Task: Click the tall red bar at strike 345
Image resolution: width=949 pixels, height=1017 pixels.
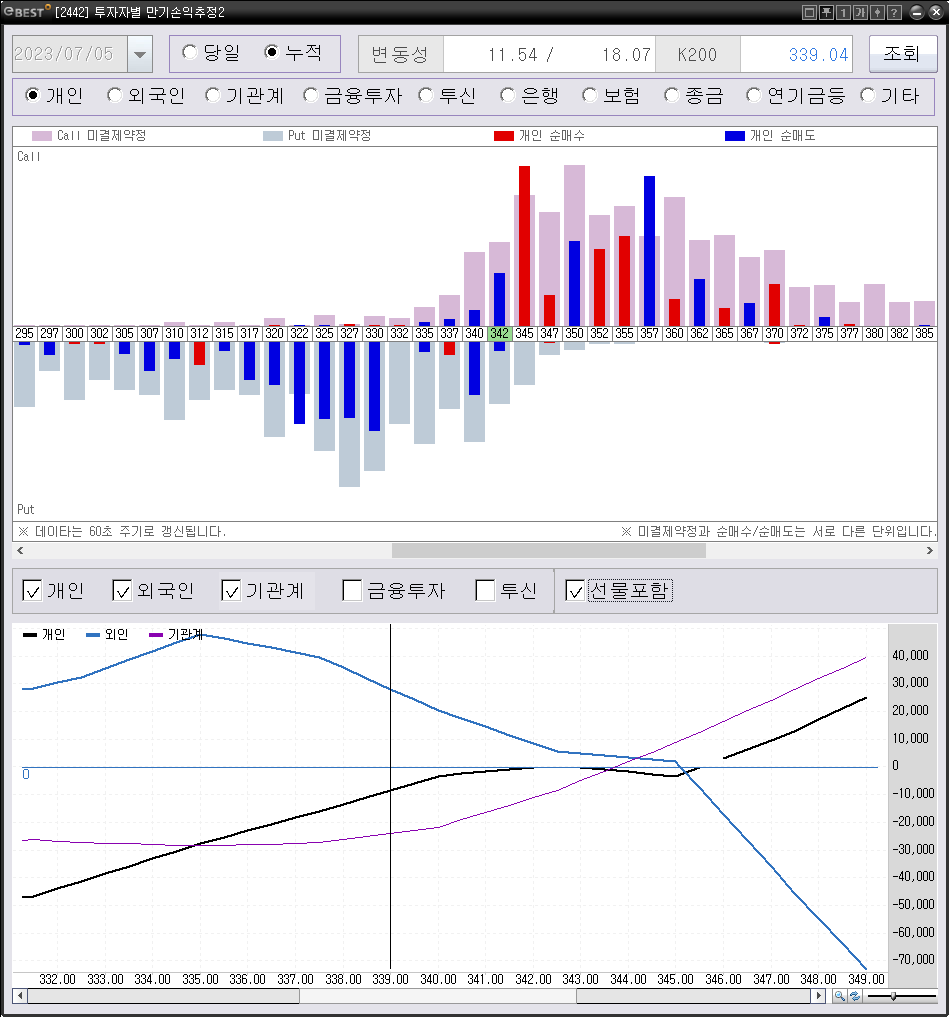Action: click(524, 246)
